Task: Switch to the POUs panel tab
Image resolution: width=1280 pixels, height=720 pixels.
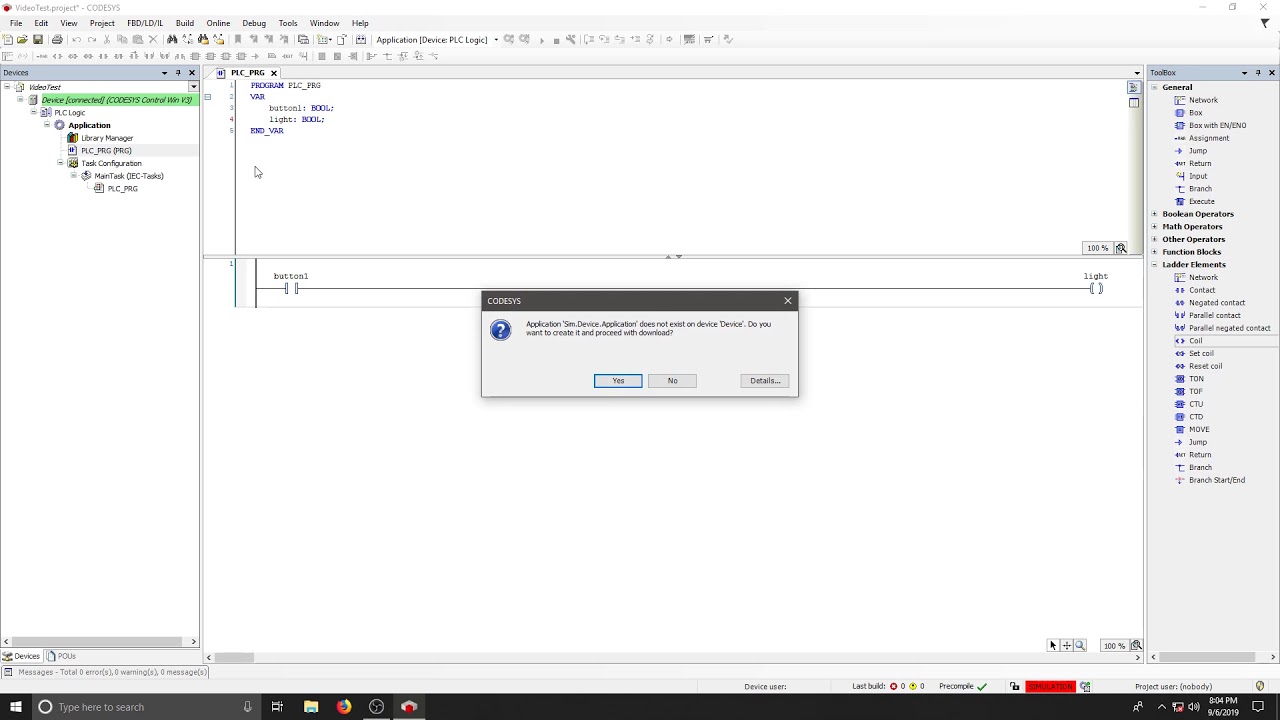Action: [x=62, y=656]
